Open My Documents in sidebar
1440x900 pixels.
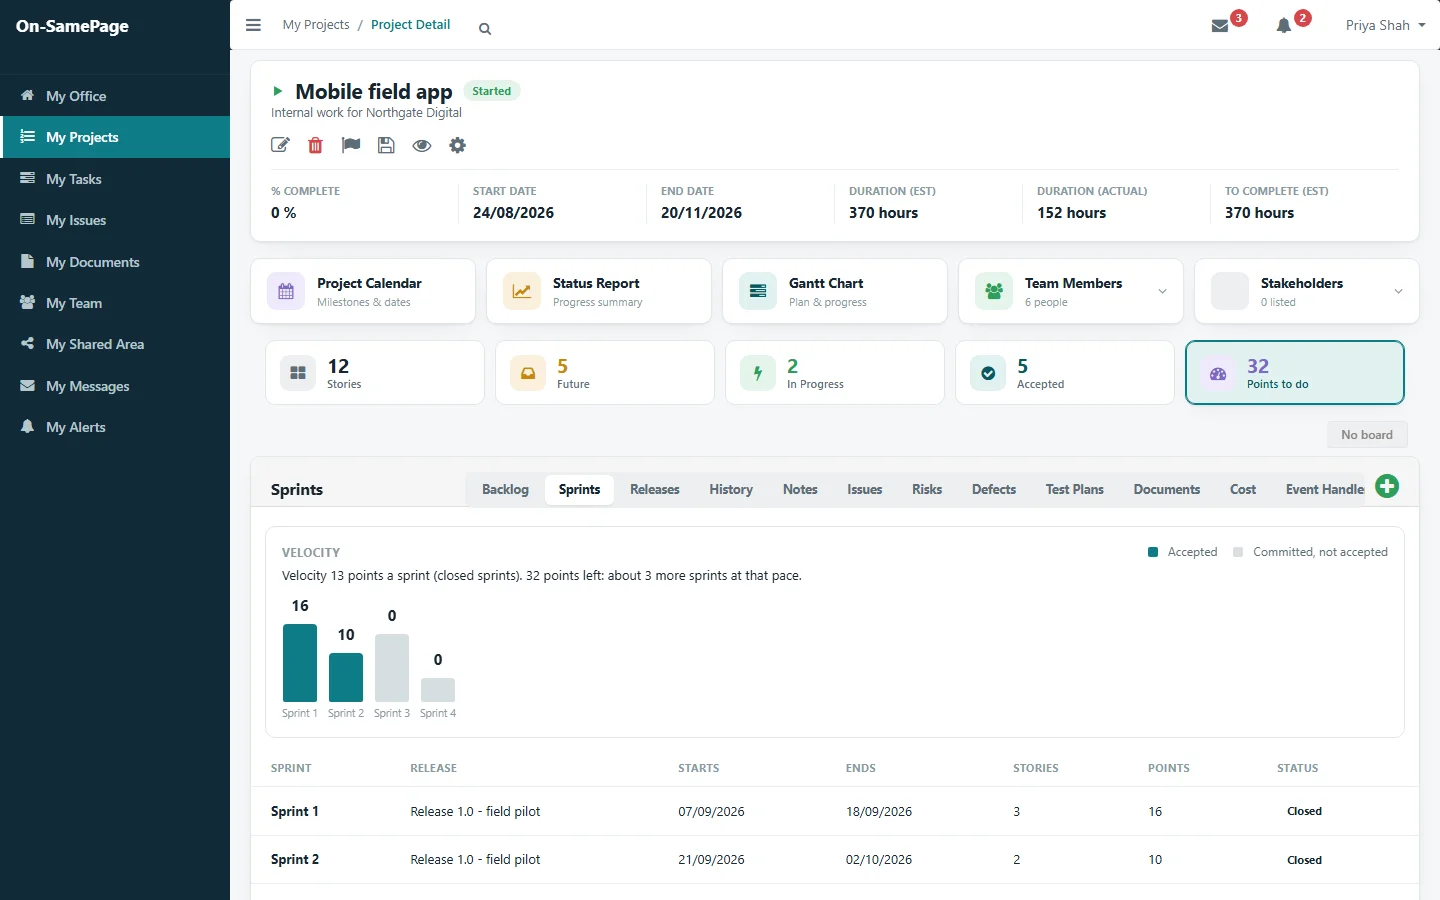[115, 262]
